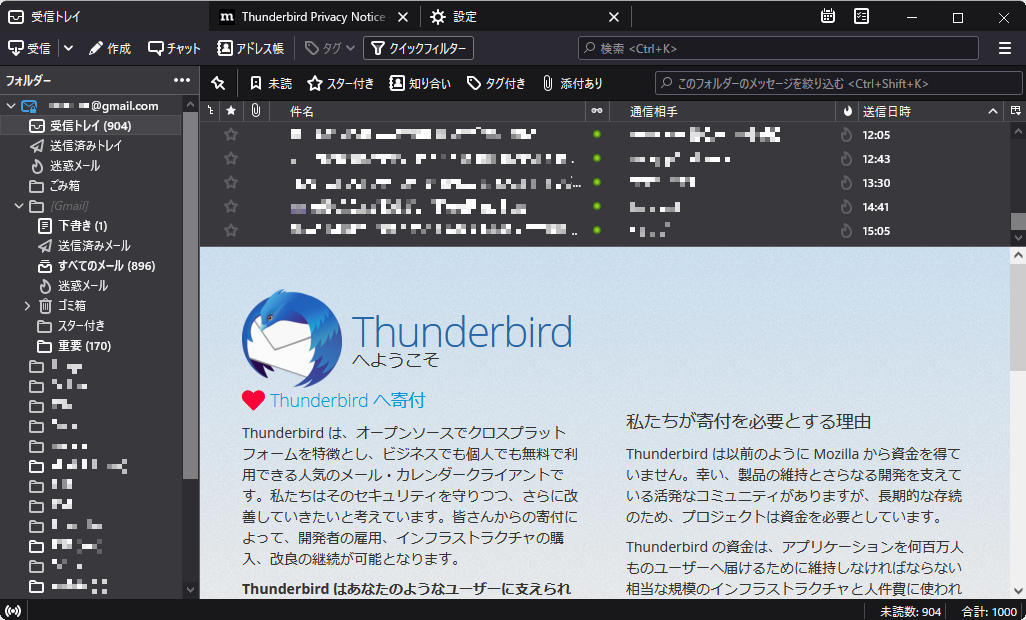The width and height of the screenshot is (1026, 620).
Task: Star the first message in the list
Action: coord(231,134)
